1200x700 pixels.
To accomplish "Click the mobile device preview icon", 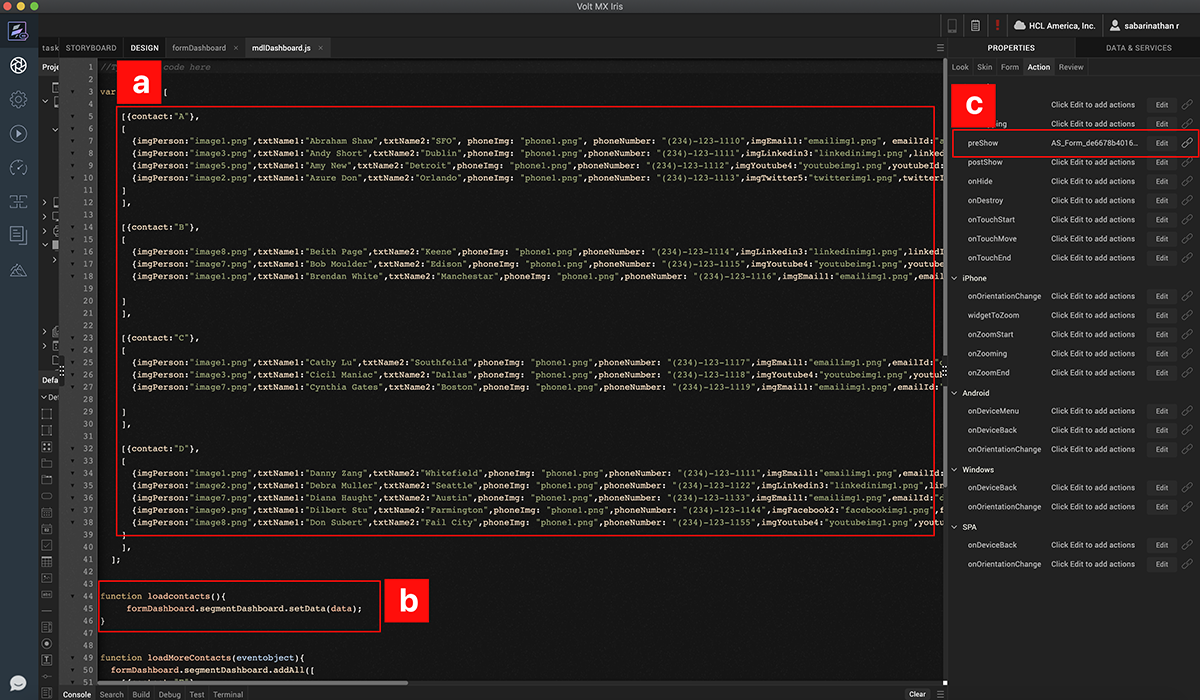I will 952,25.
